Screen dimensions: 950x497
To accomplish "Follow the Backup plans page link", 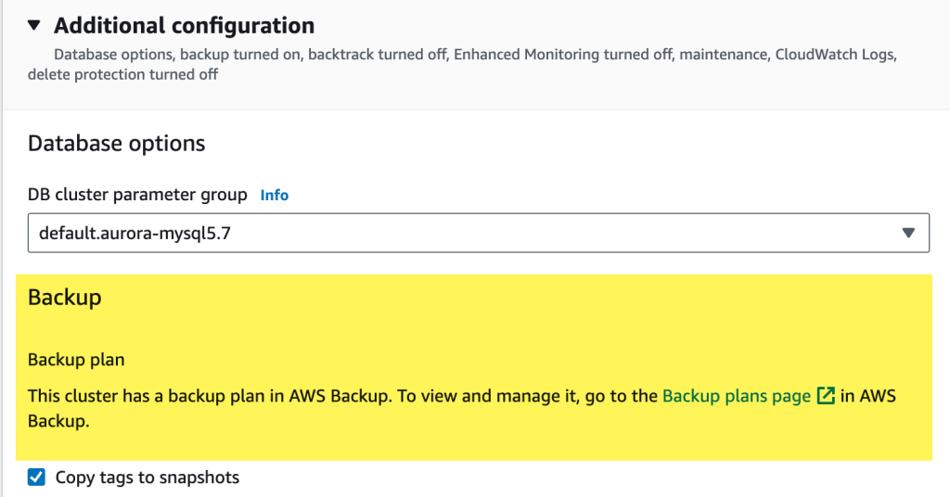I will pyautogui.click(x=736, y=396).
